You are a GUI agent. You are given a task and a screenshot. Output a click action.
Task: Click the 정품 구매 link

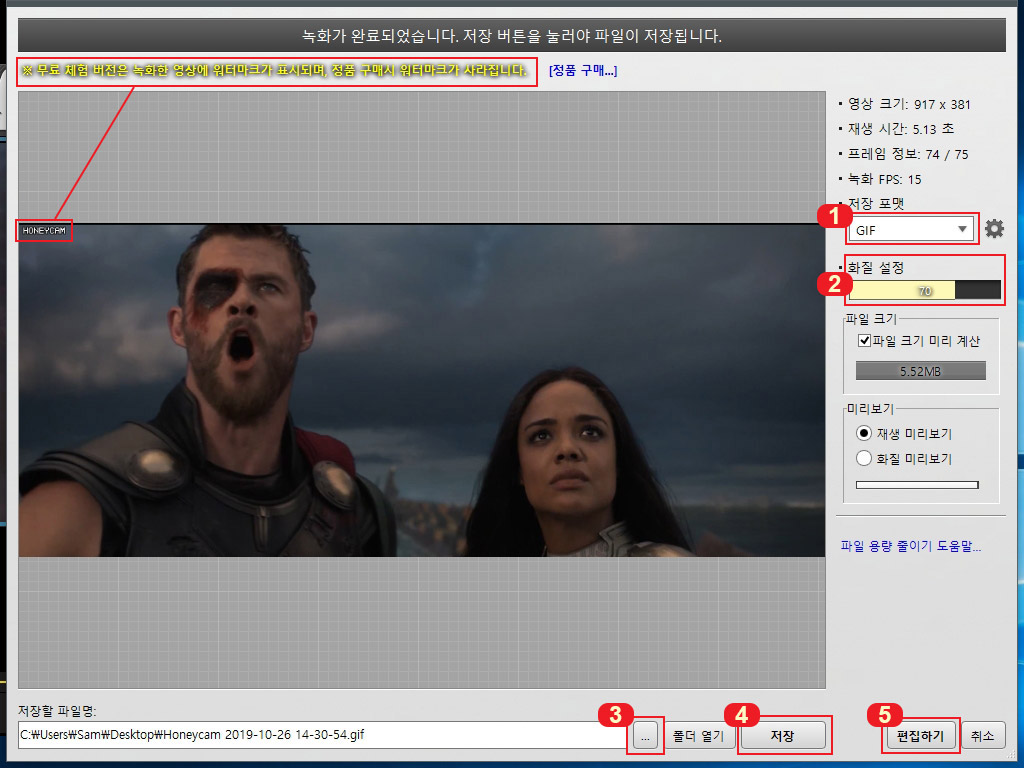pyautogui.click(x=583, y=71)
